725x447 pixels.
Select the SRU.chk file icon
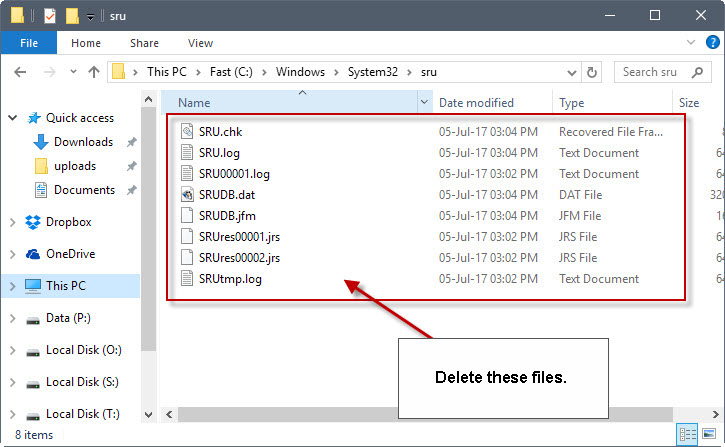(x=187, y=132)
